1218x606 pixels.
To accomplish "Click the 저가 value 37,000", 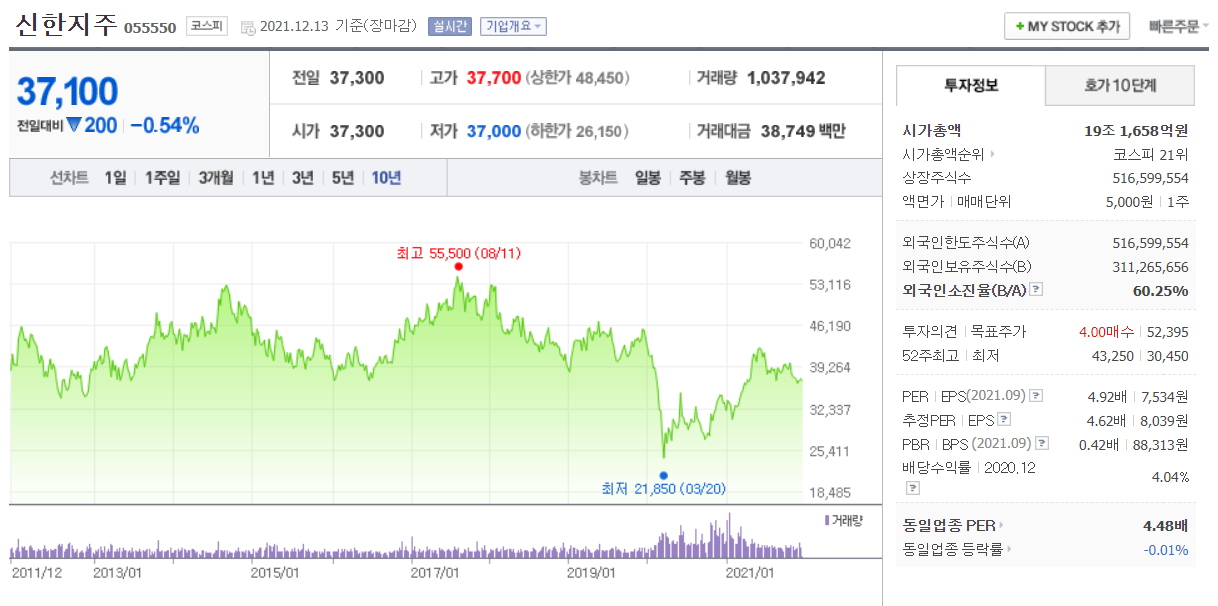I will (493, 131).
